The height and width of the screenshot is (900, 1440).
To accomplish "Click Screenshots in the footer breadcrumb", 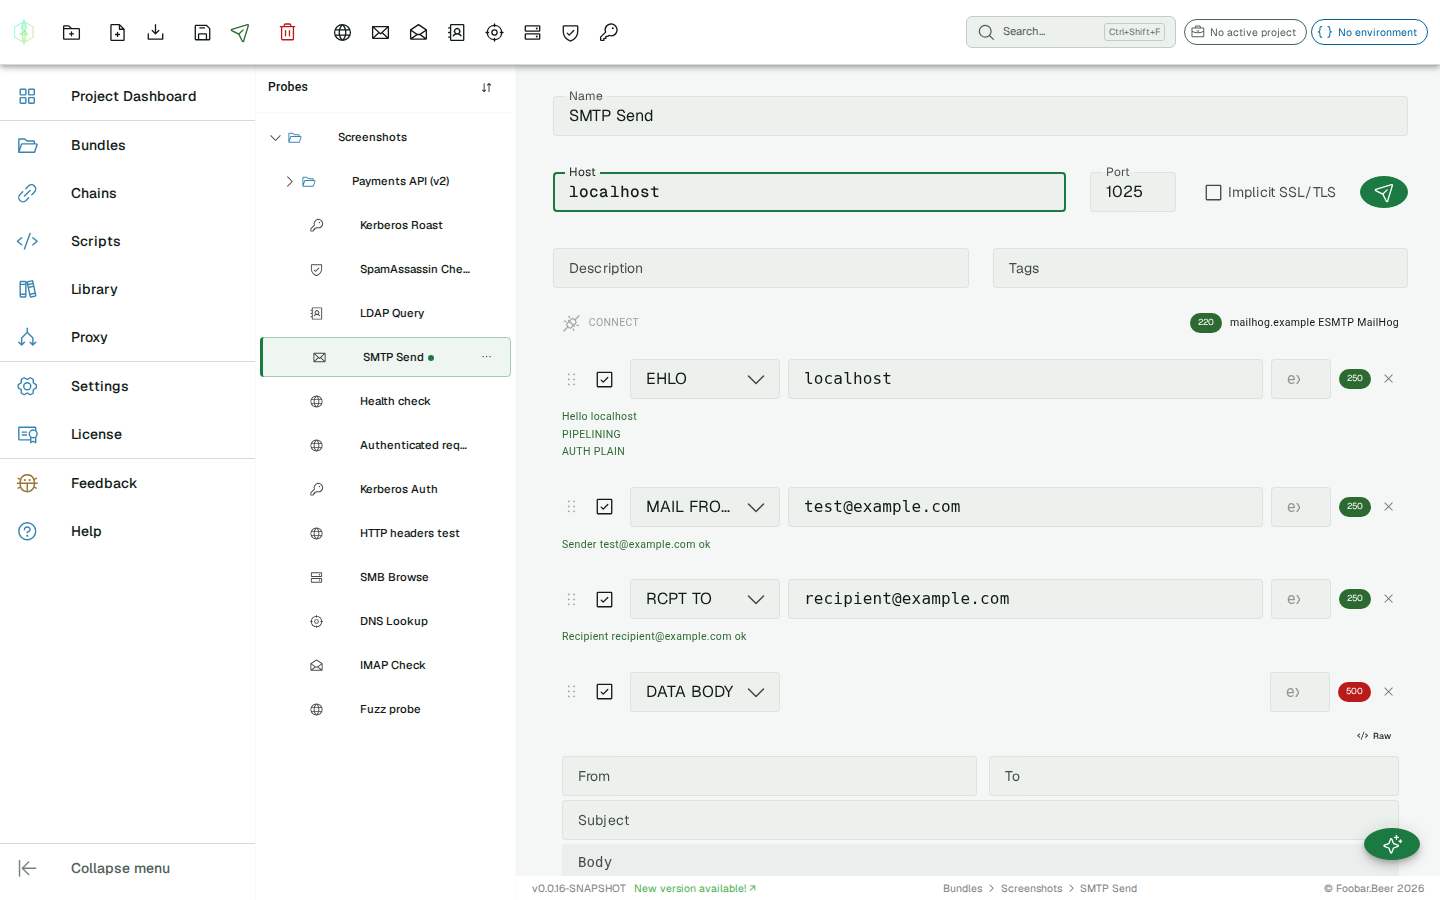I will coord(1031,888).
